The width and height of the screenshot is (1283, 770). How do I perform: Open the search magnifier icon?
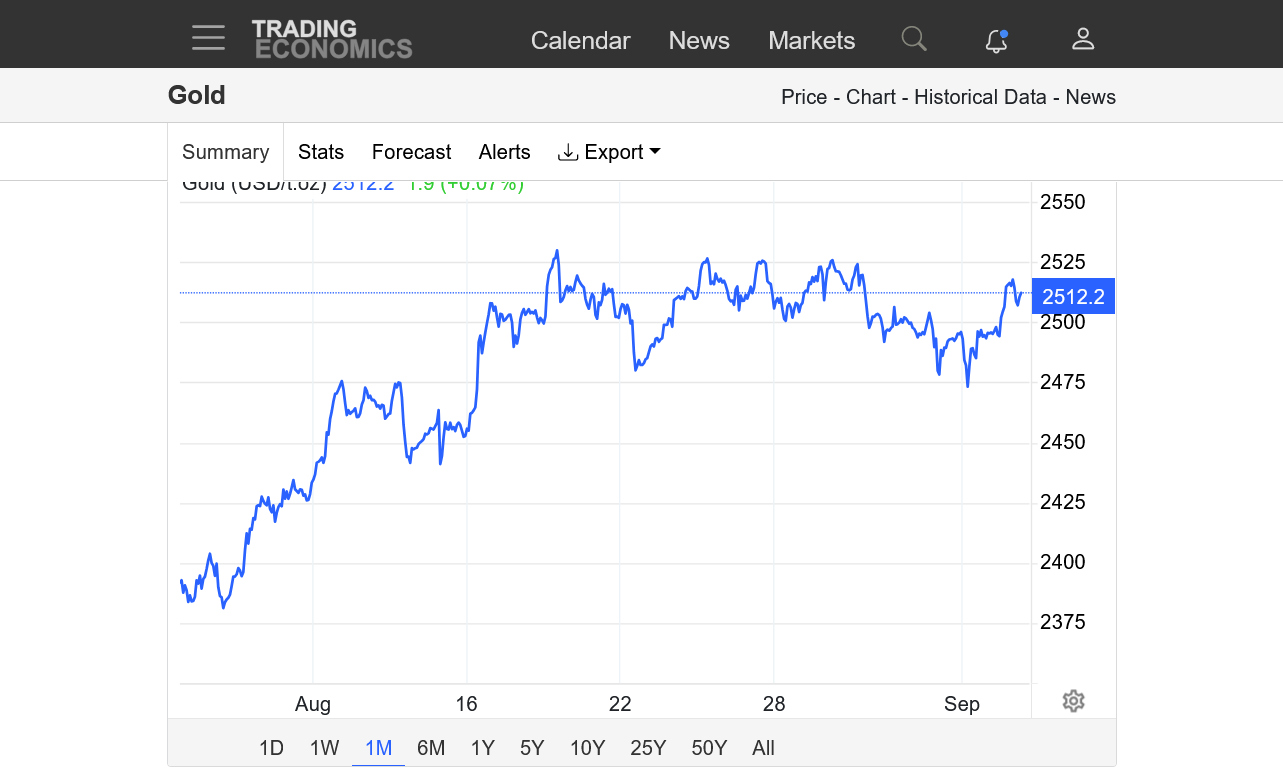click(x=913, y=39)
